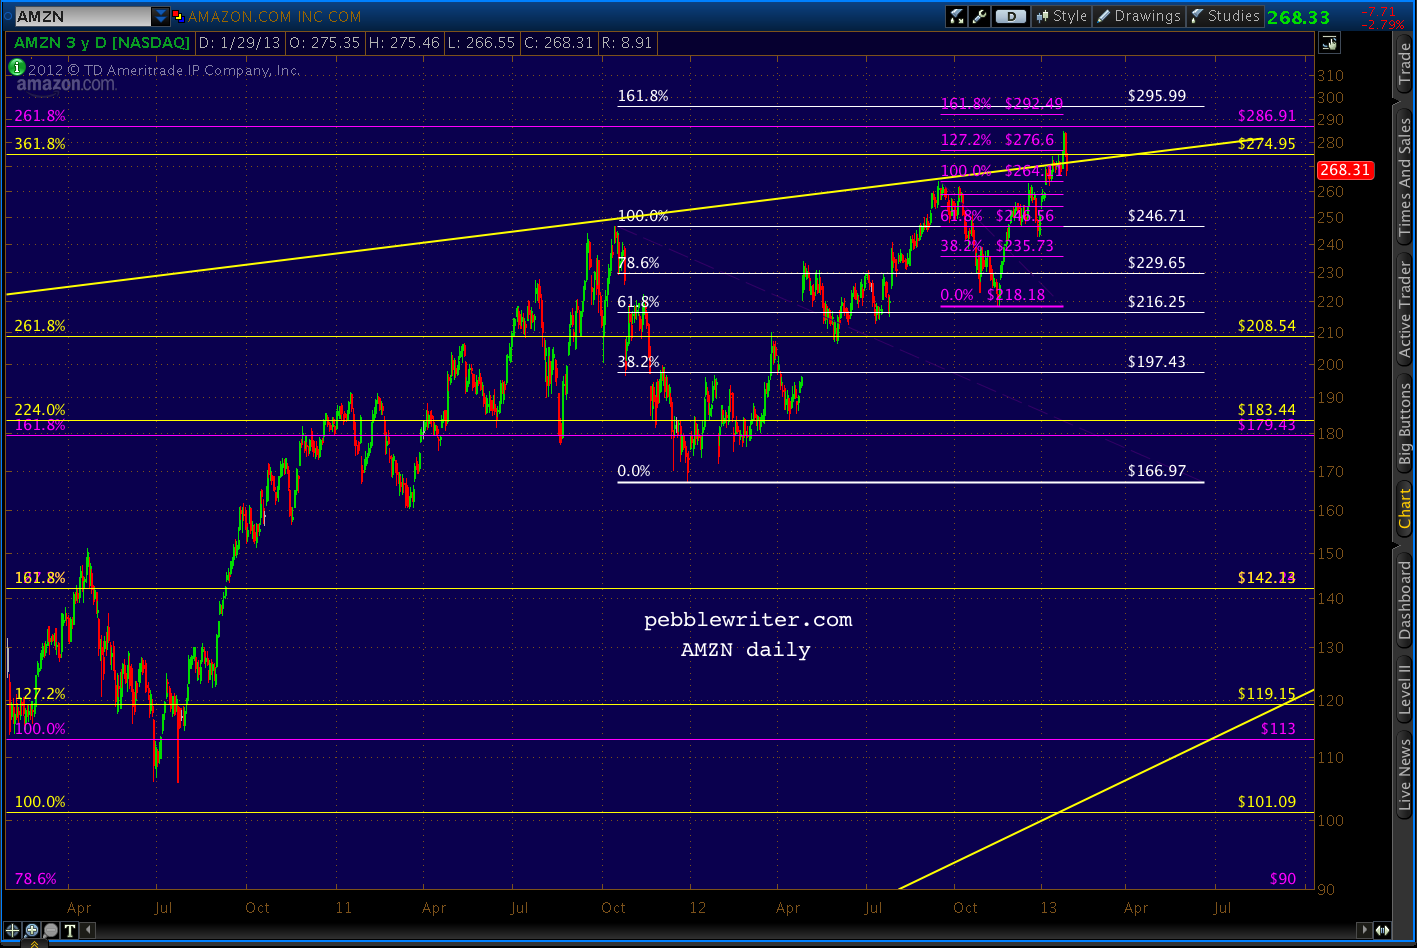Image resolution: width=1417 pixels, height=948 pixels.
Task: Click the yellow 224.0% label at left
Action: 40,410
